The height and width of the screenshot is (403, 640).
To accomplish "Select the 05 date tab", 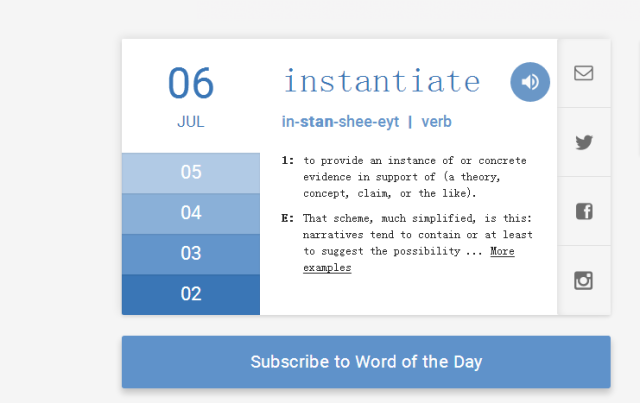I will pyautogui.click(x=191, y=172).
